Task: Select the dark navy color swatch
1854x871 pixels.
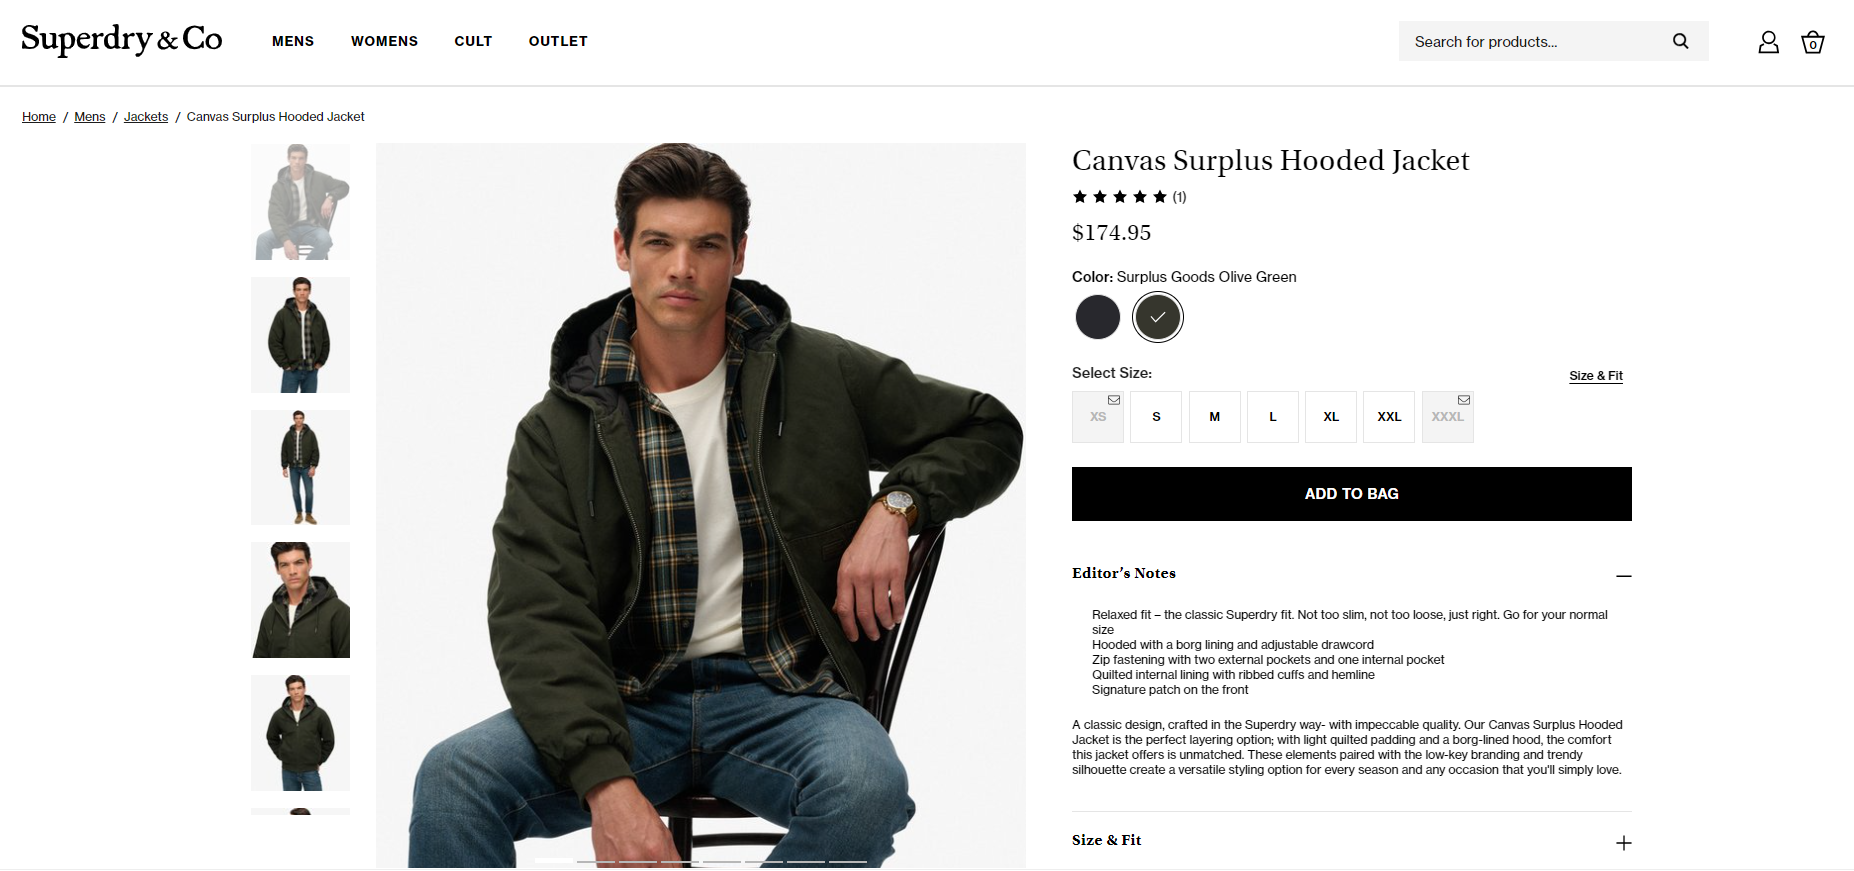Action: pos(1098,317)
